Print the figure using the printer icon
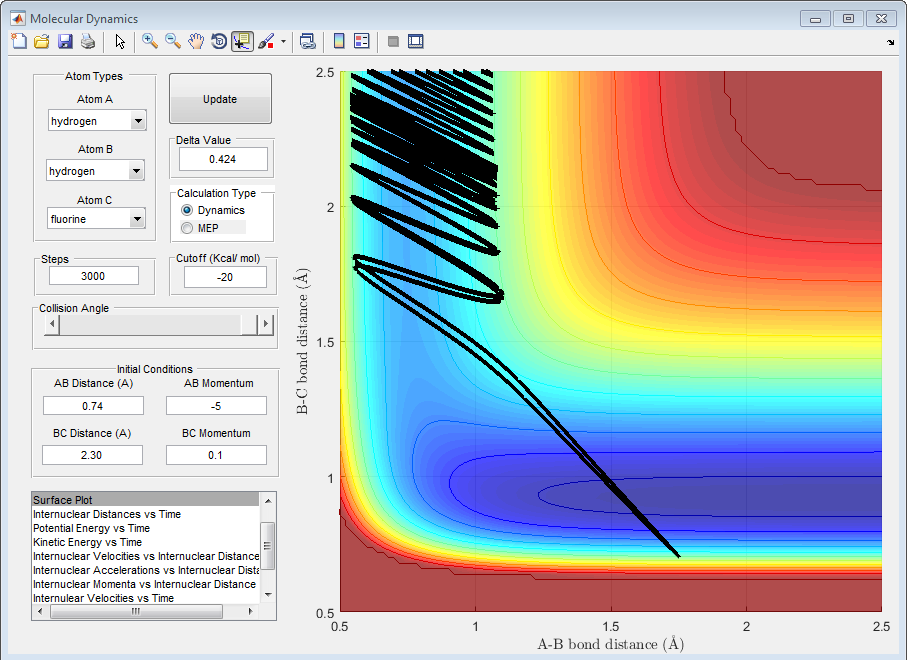 coord(88,41)
